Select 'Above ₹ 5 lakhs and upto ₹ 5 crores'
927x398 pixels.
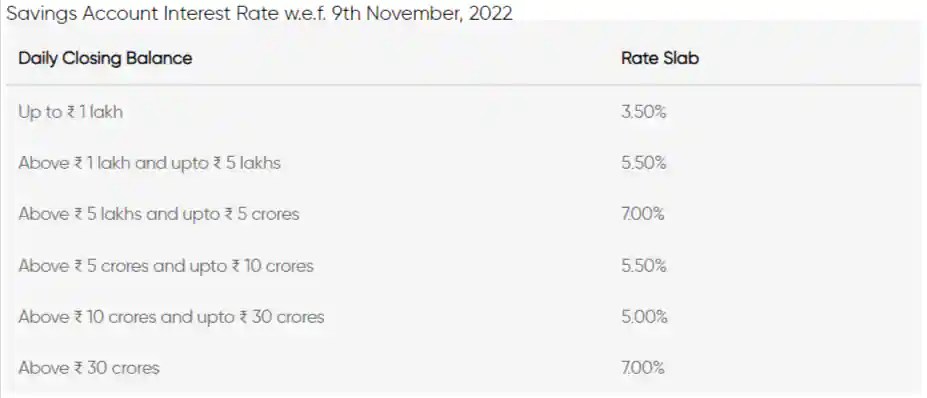click(159, 213)
